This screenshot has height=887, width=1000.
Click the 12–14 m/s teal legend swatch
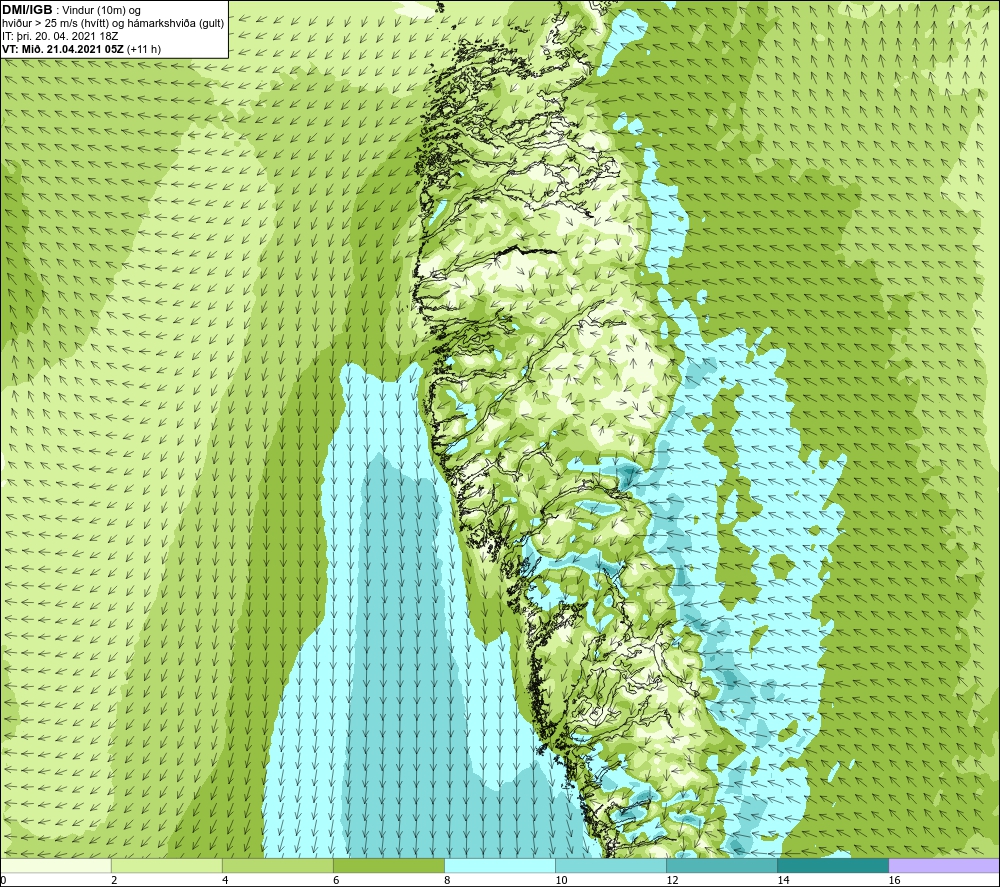[x=722, y=865]
